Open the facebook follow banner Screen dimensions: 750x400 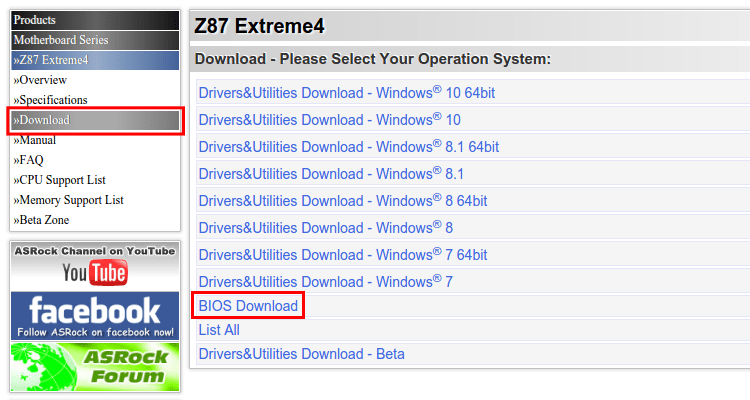[95, 316]
